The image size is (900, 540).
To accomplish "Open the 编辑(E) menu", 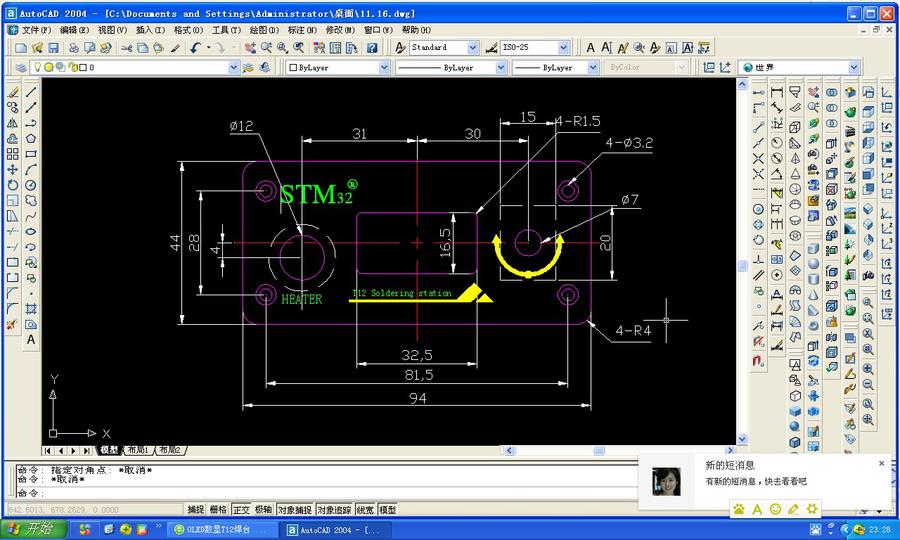I will (x=75, y=30).
